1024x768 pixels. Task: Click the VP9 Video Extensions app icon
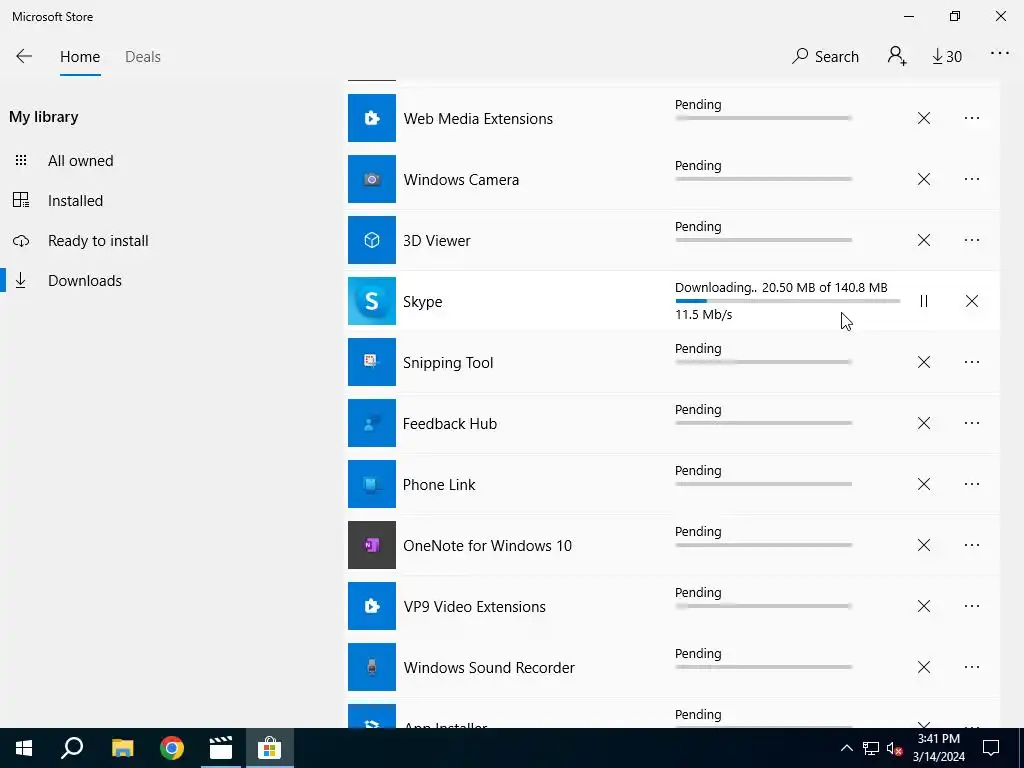click(x=372, y=606)
